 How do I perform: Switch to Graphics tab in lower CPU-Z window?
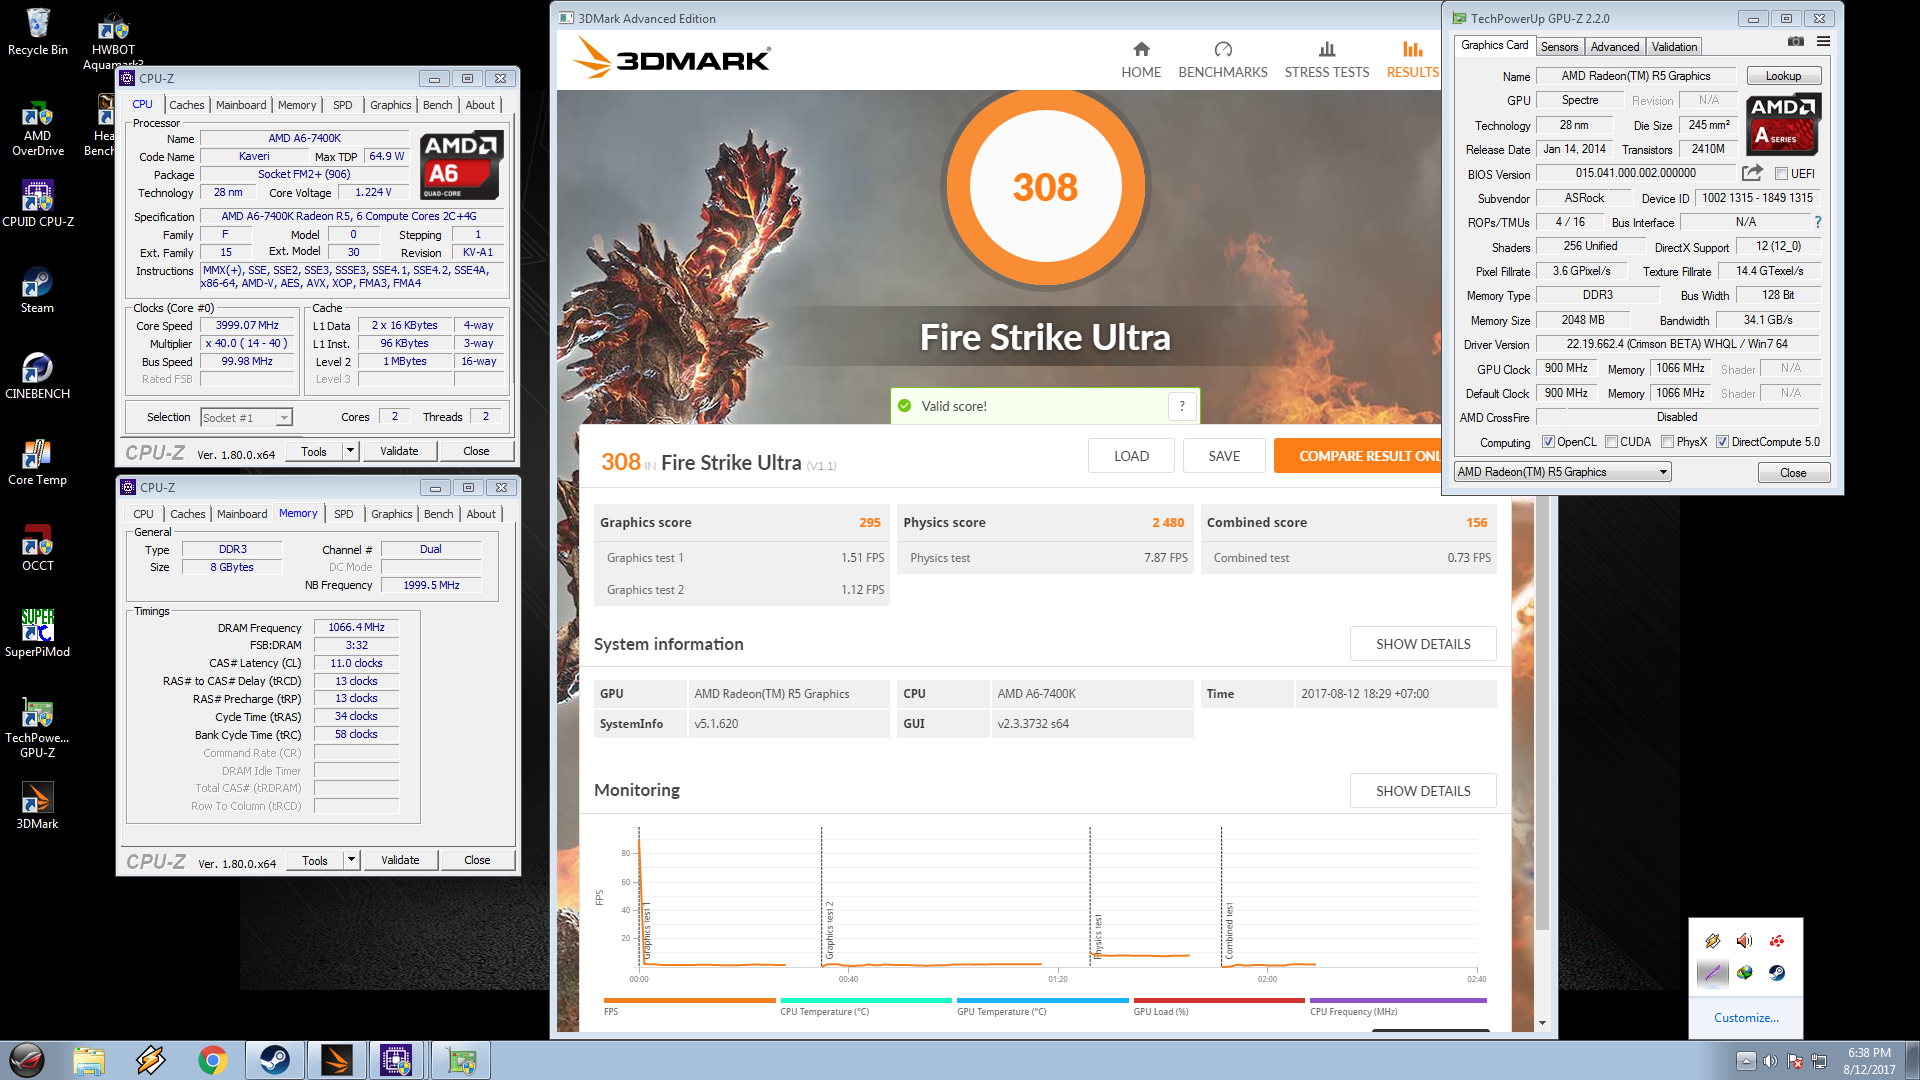point(391,514)
